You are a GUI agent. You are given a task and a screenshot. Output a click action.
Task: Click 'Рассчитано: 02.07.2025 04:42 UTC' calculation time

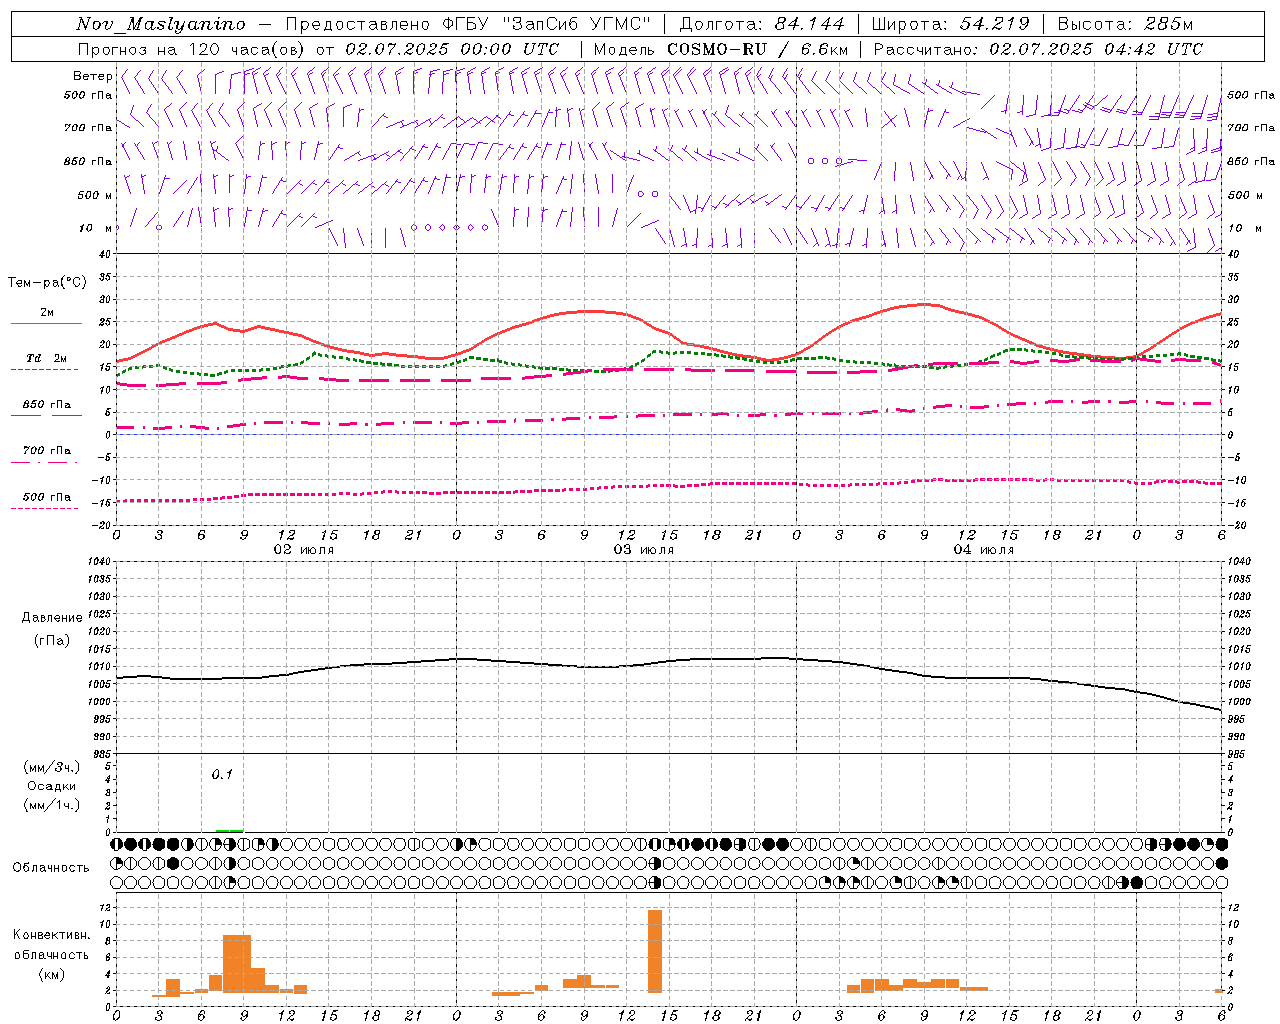coord(1038,49)
